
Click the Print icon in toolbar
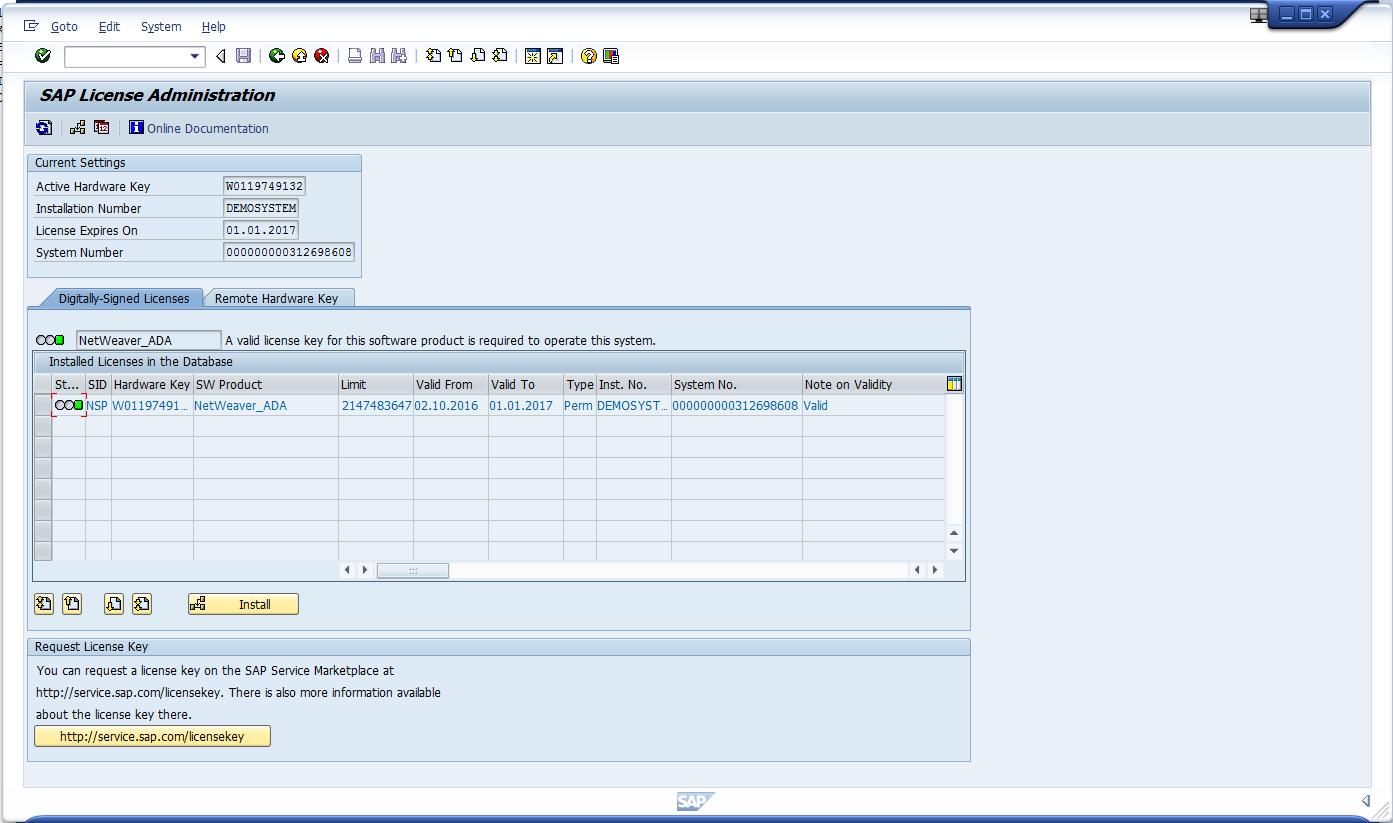[355, 56]
